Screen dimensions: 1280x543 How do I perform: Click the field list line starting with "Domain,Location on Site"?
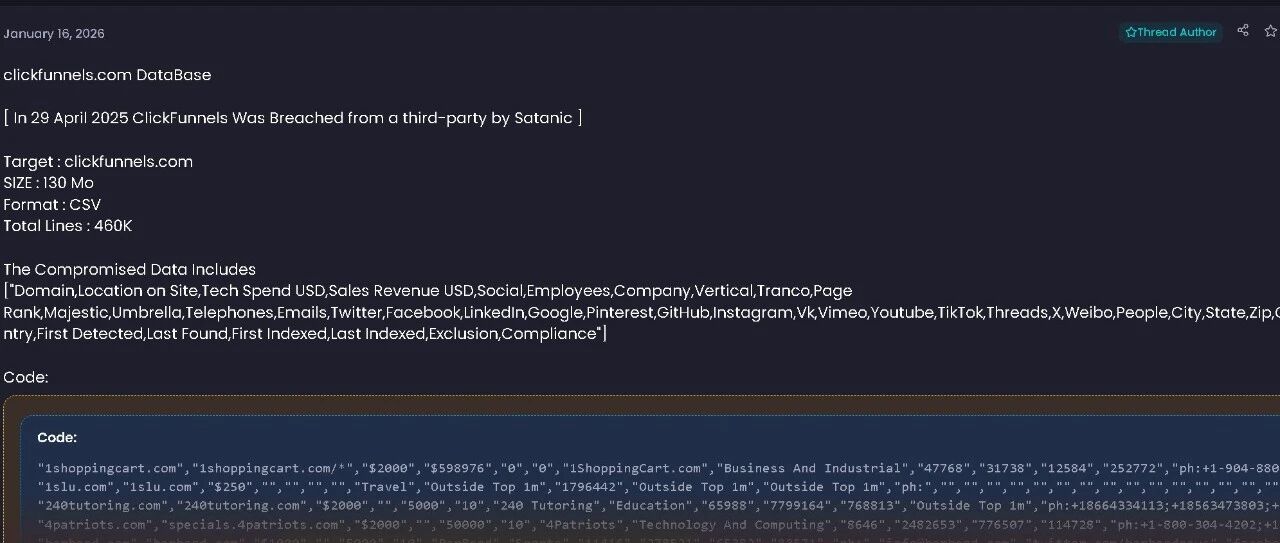[x=428, y=291]
